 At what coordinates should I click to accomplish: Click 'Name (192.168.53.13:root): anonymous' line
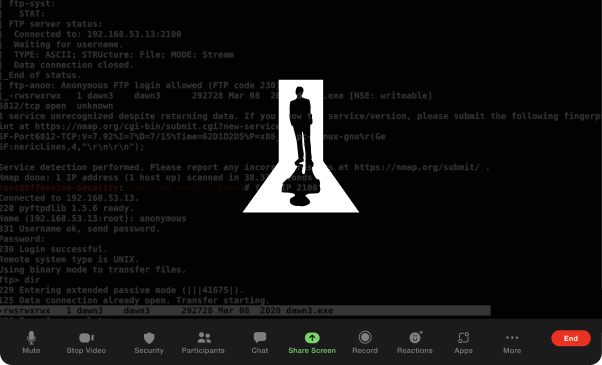[x=93, y=218]
